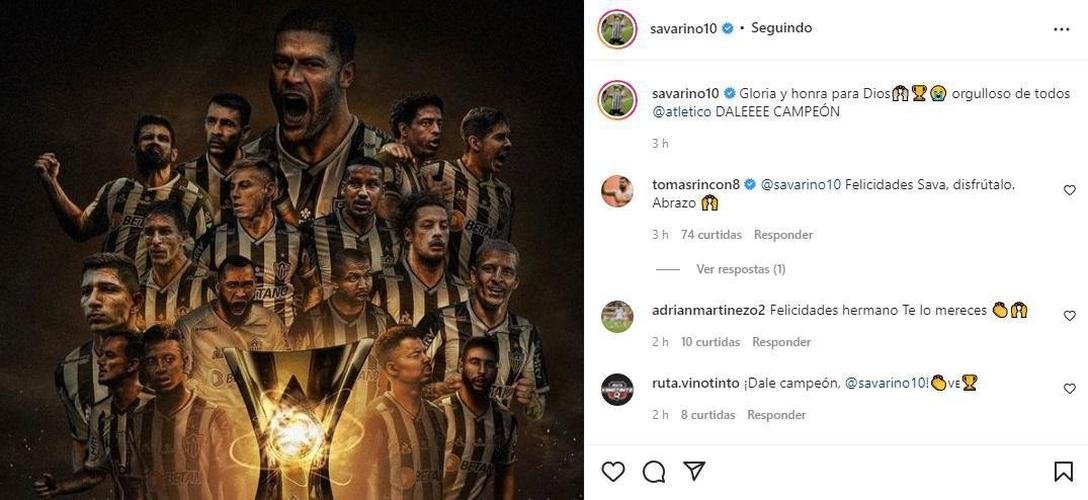
Task: Open ruta.vinotinto's profile avatar
Action: [617, 389]
